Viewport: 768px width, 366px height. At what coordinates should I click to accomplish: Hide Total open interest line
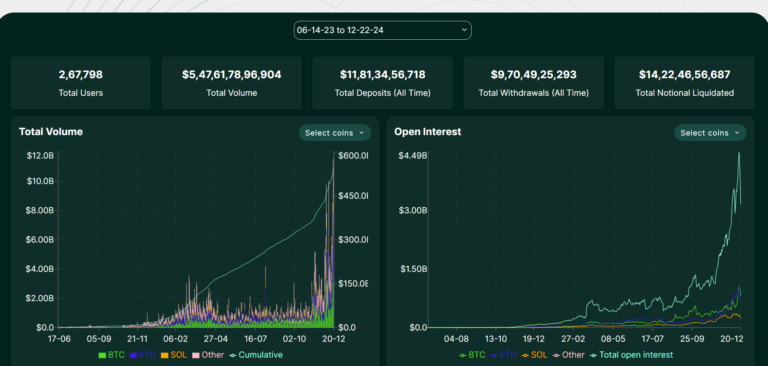coord(631,355)
